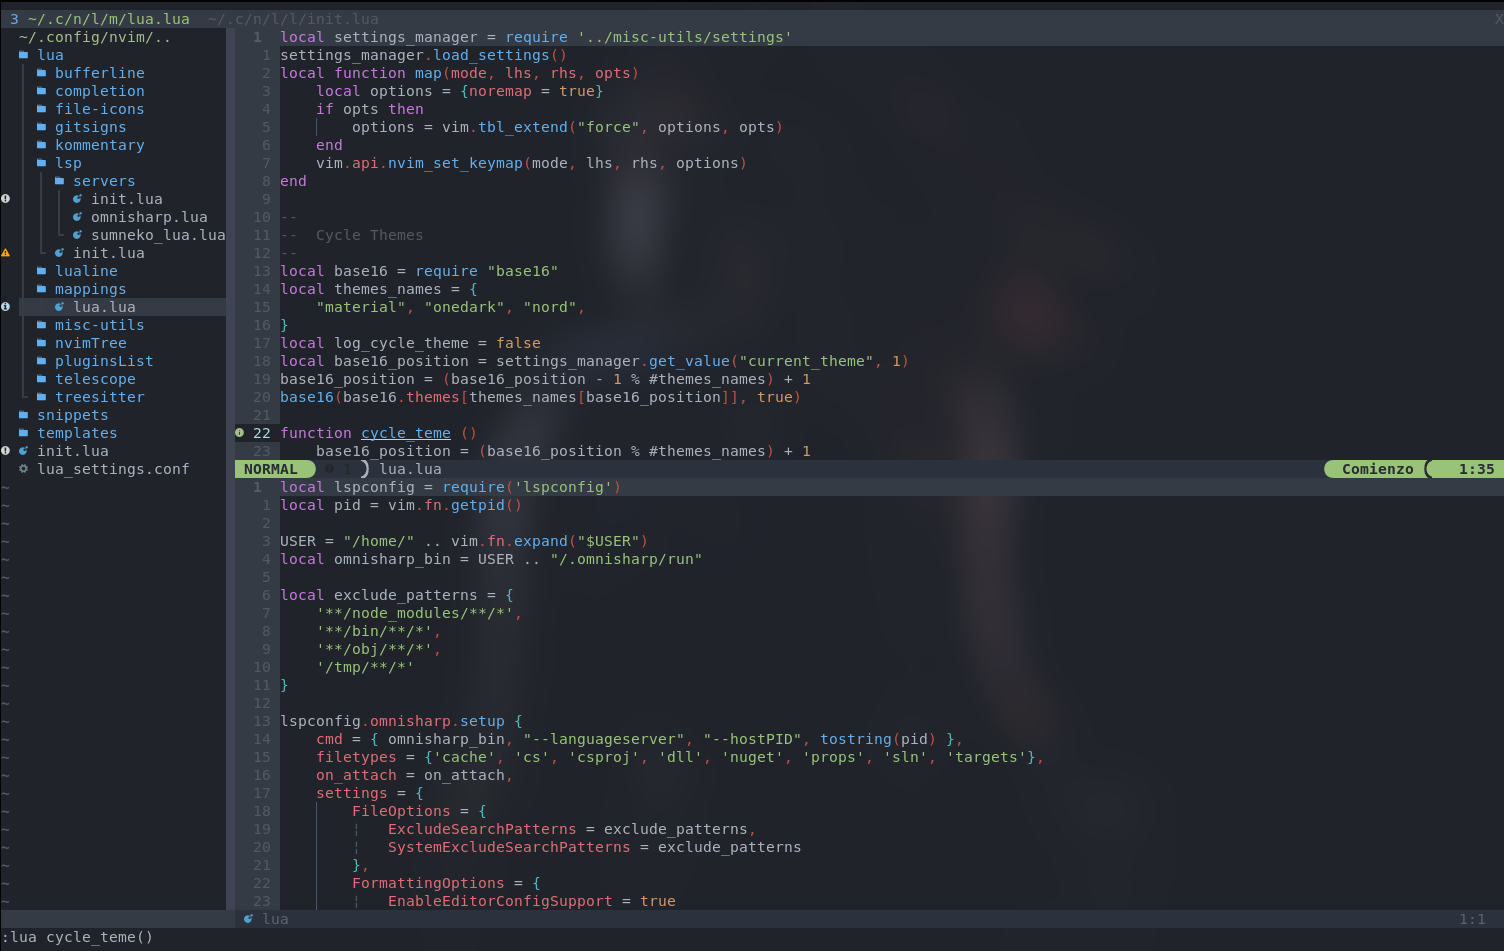This screenshot has width=1504, height=951.
Task: Open omnisharp.lua from the tree
Action: tap(149, 217)
